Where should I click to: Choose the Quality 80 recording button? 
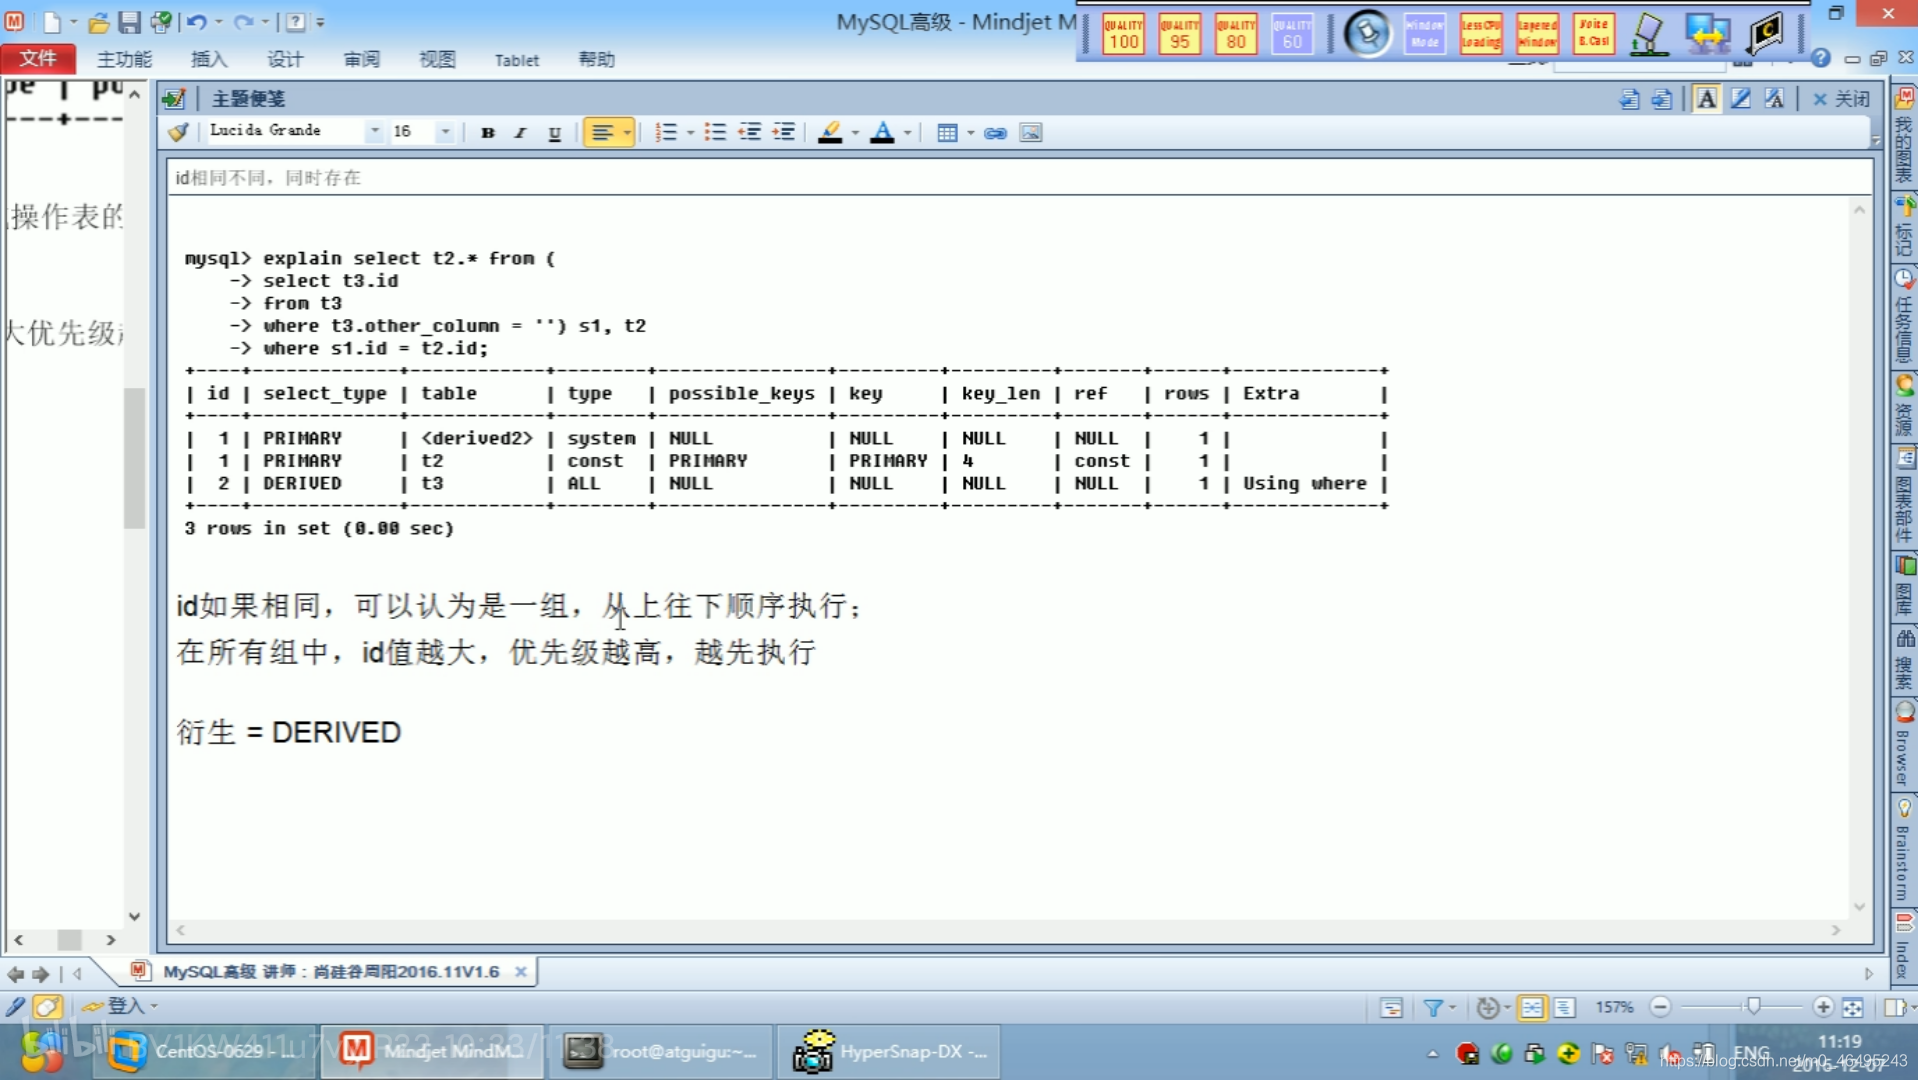coord(1236,34)
